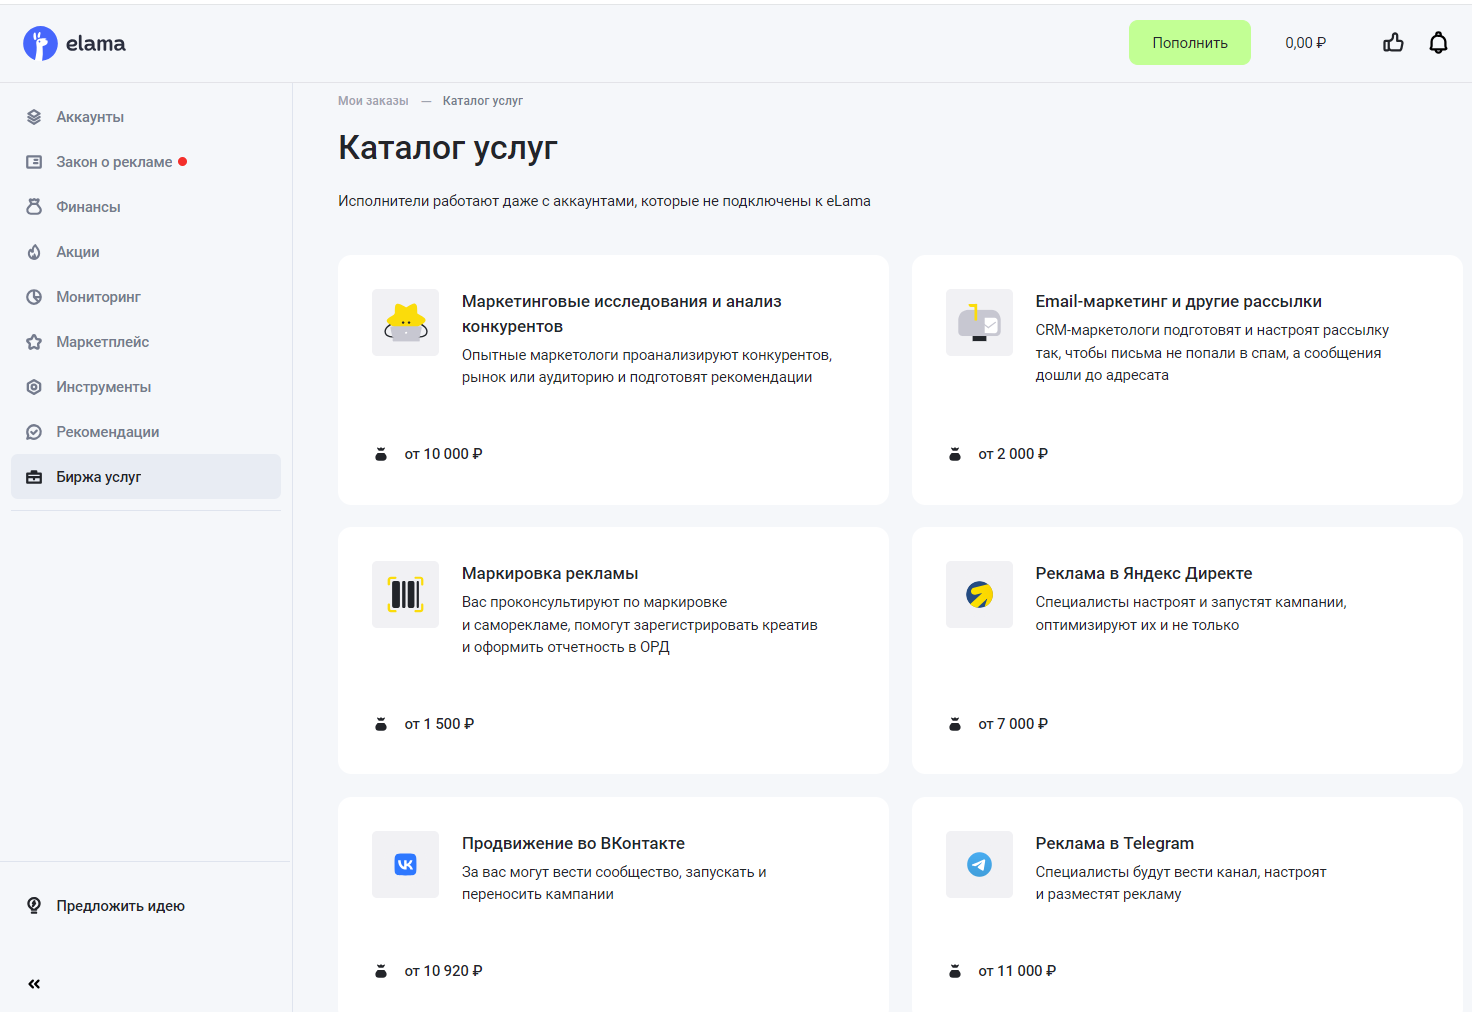Open Реклама в Telegram service

pos(1114,843)
